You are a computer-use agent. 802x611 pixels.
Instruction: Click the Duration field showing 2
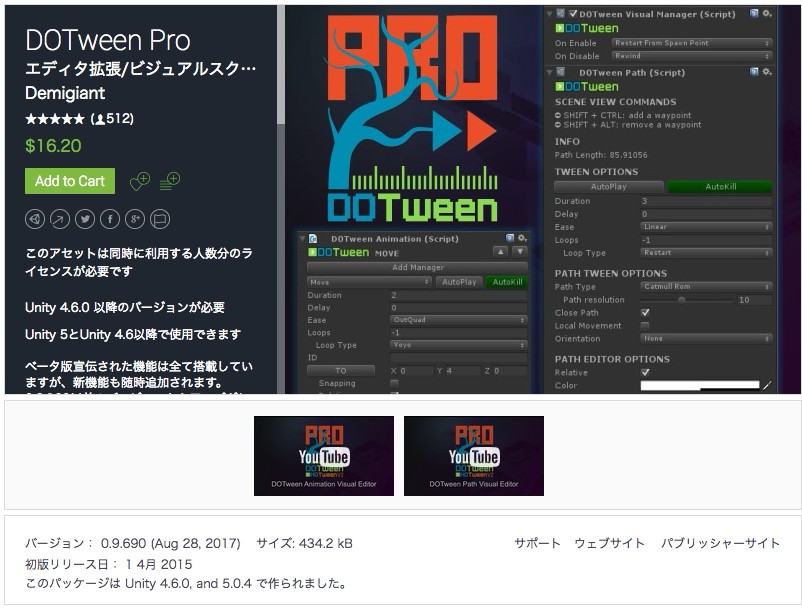(x=459, y=295)
